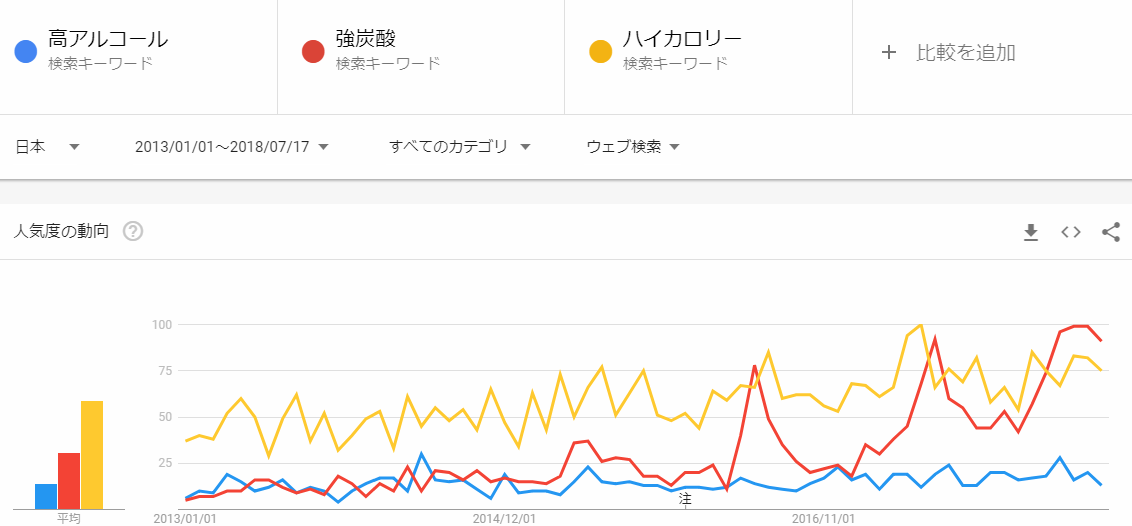Click the yellow average bar
Image resolution: width=1132 pixels, height=526 pixels.
click(x=92, y=455)
